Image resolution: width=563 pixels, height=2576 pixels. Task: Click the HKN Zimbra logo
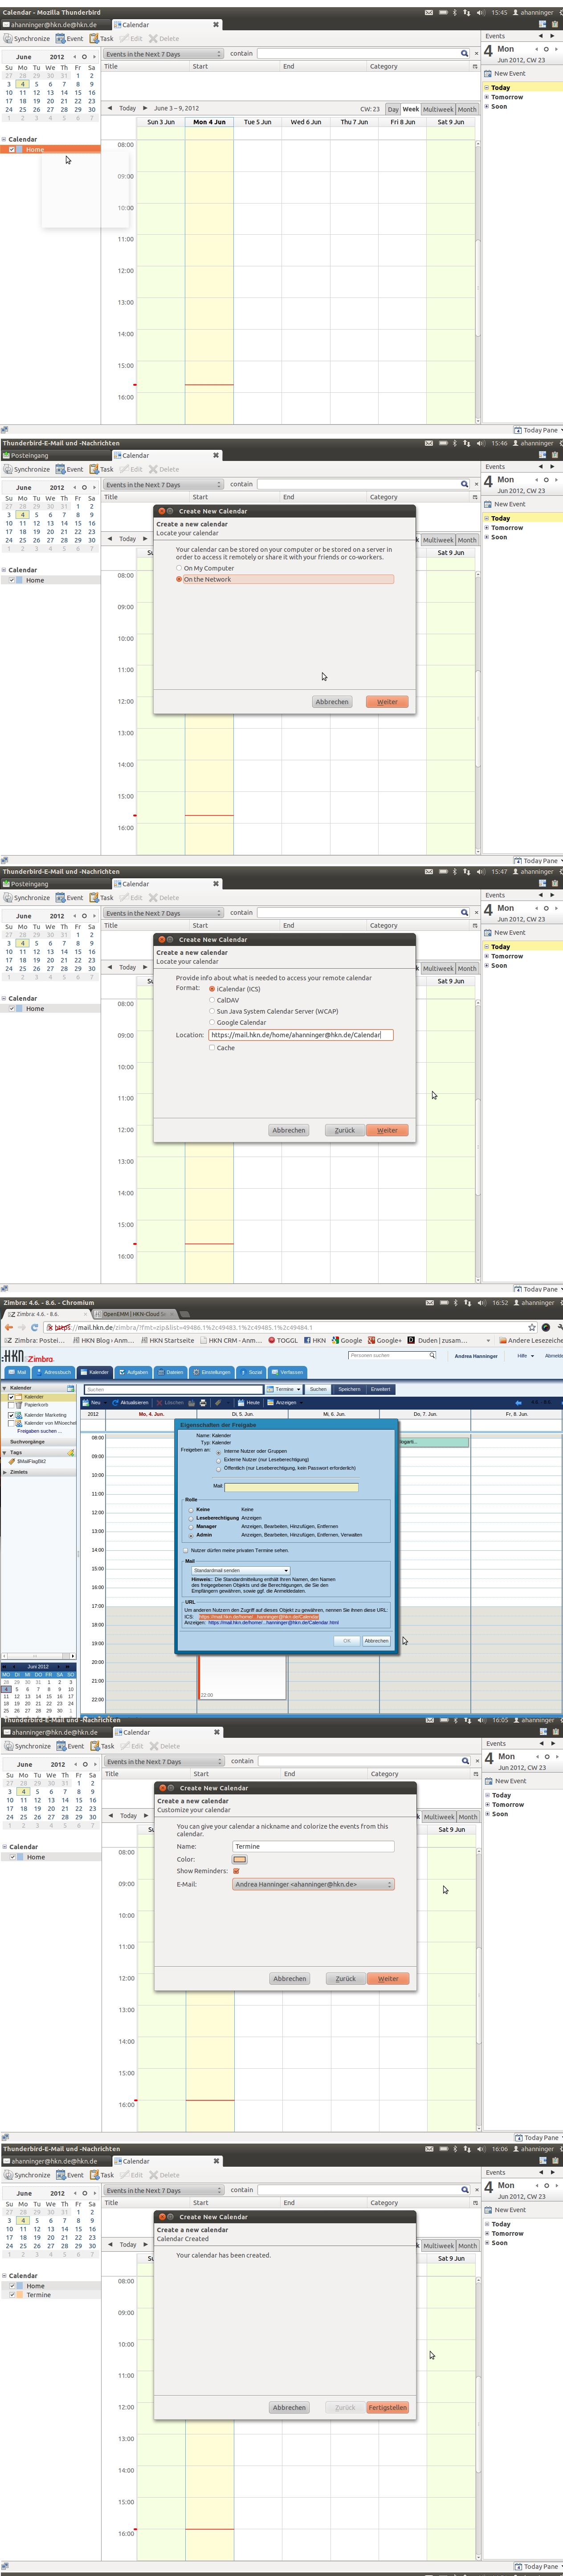27,1357
